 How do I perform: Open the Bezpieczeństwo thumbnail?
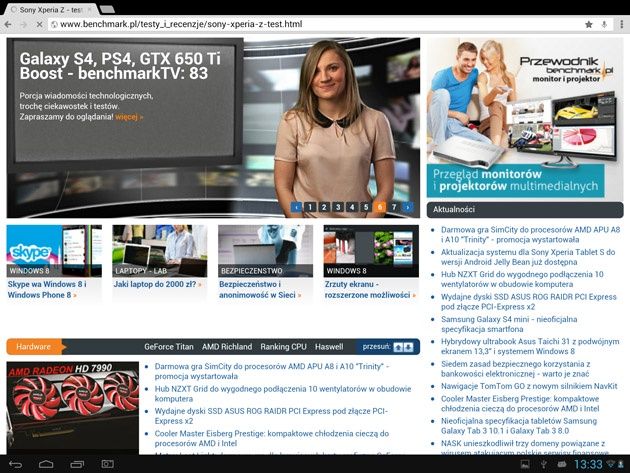[266, 251]
